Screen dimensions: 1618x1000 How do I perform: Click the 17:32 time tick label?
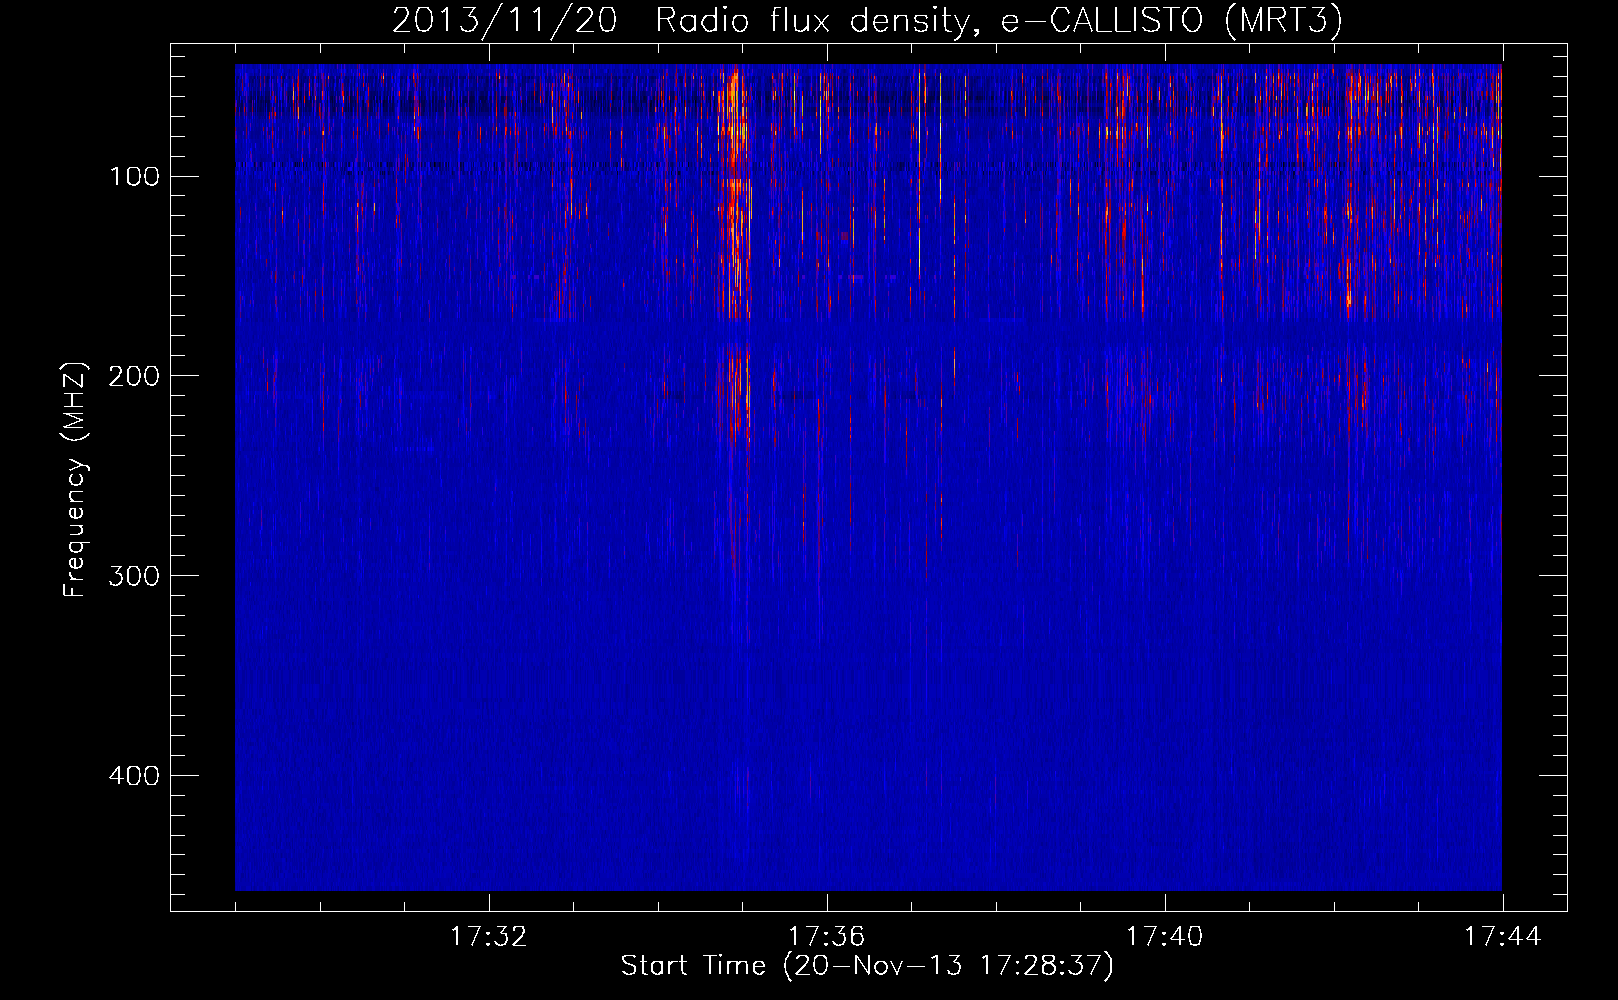488,937
